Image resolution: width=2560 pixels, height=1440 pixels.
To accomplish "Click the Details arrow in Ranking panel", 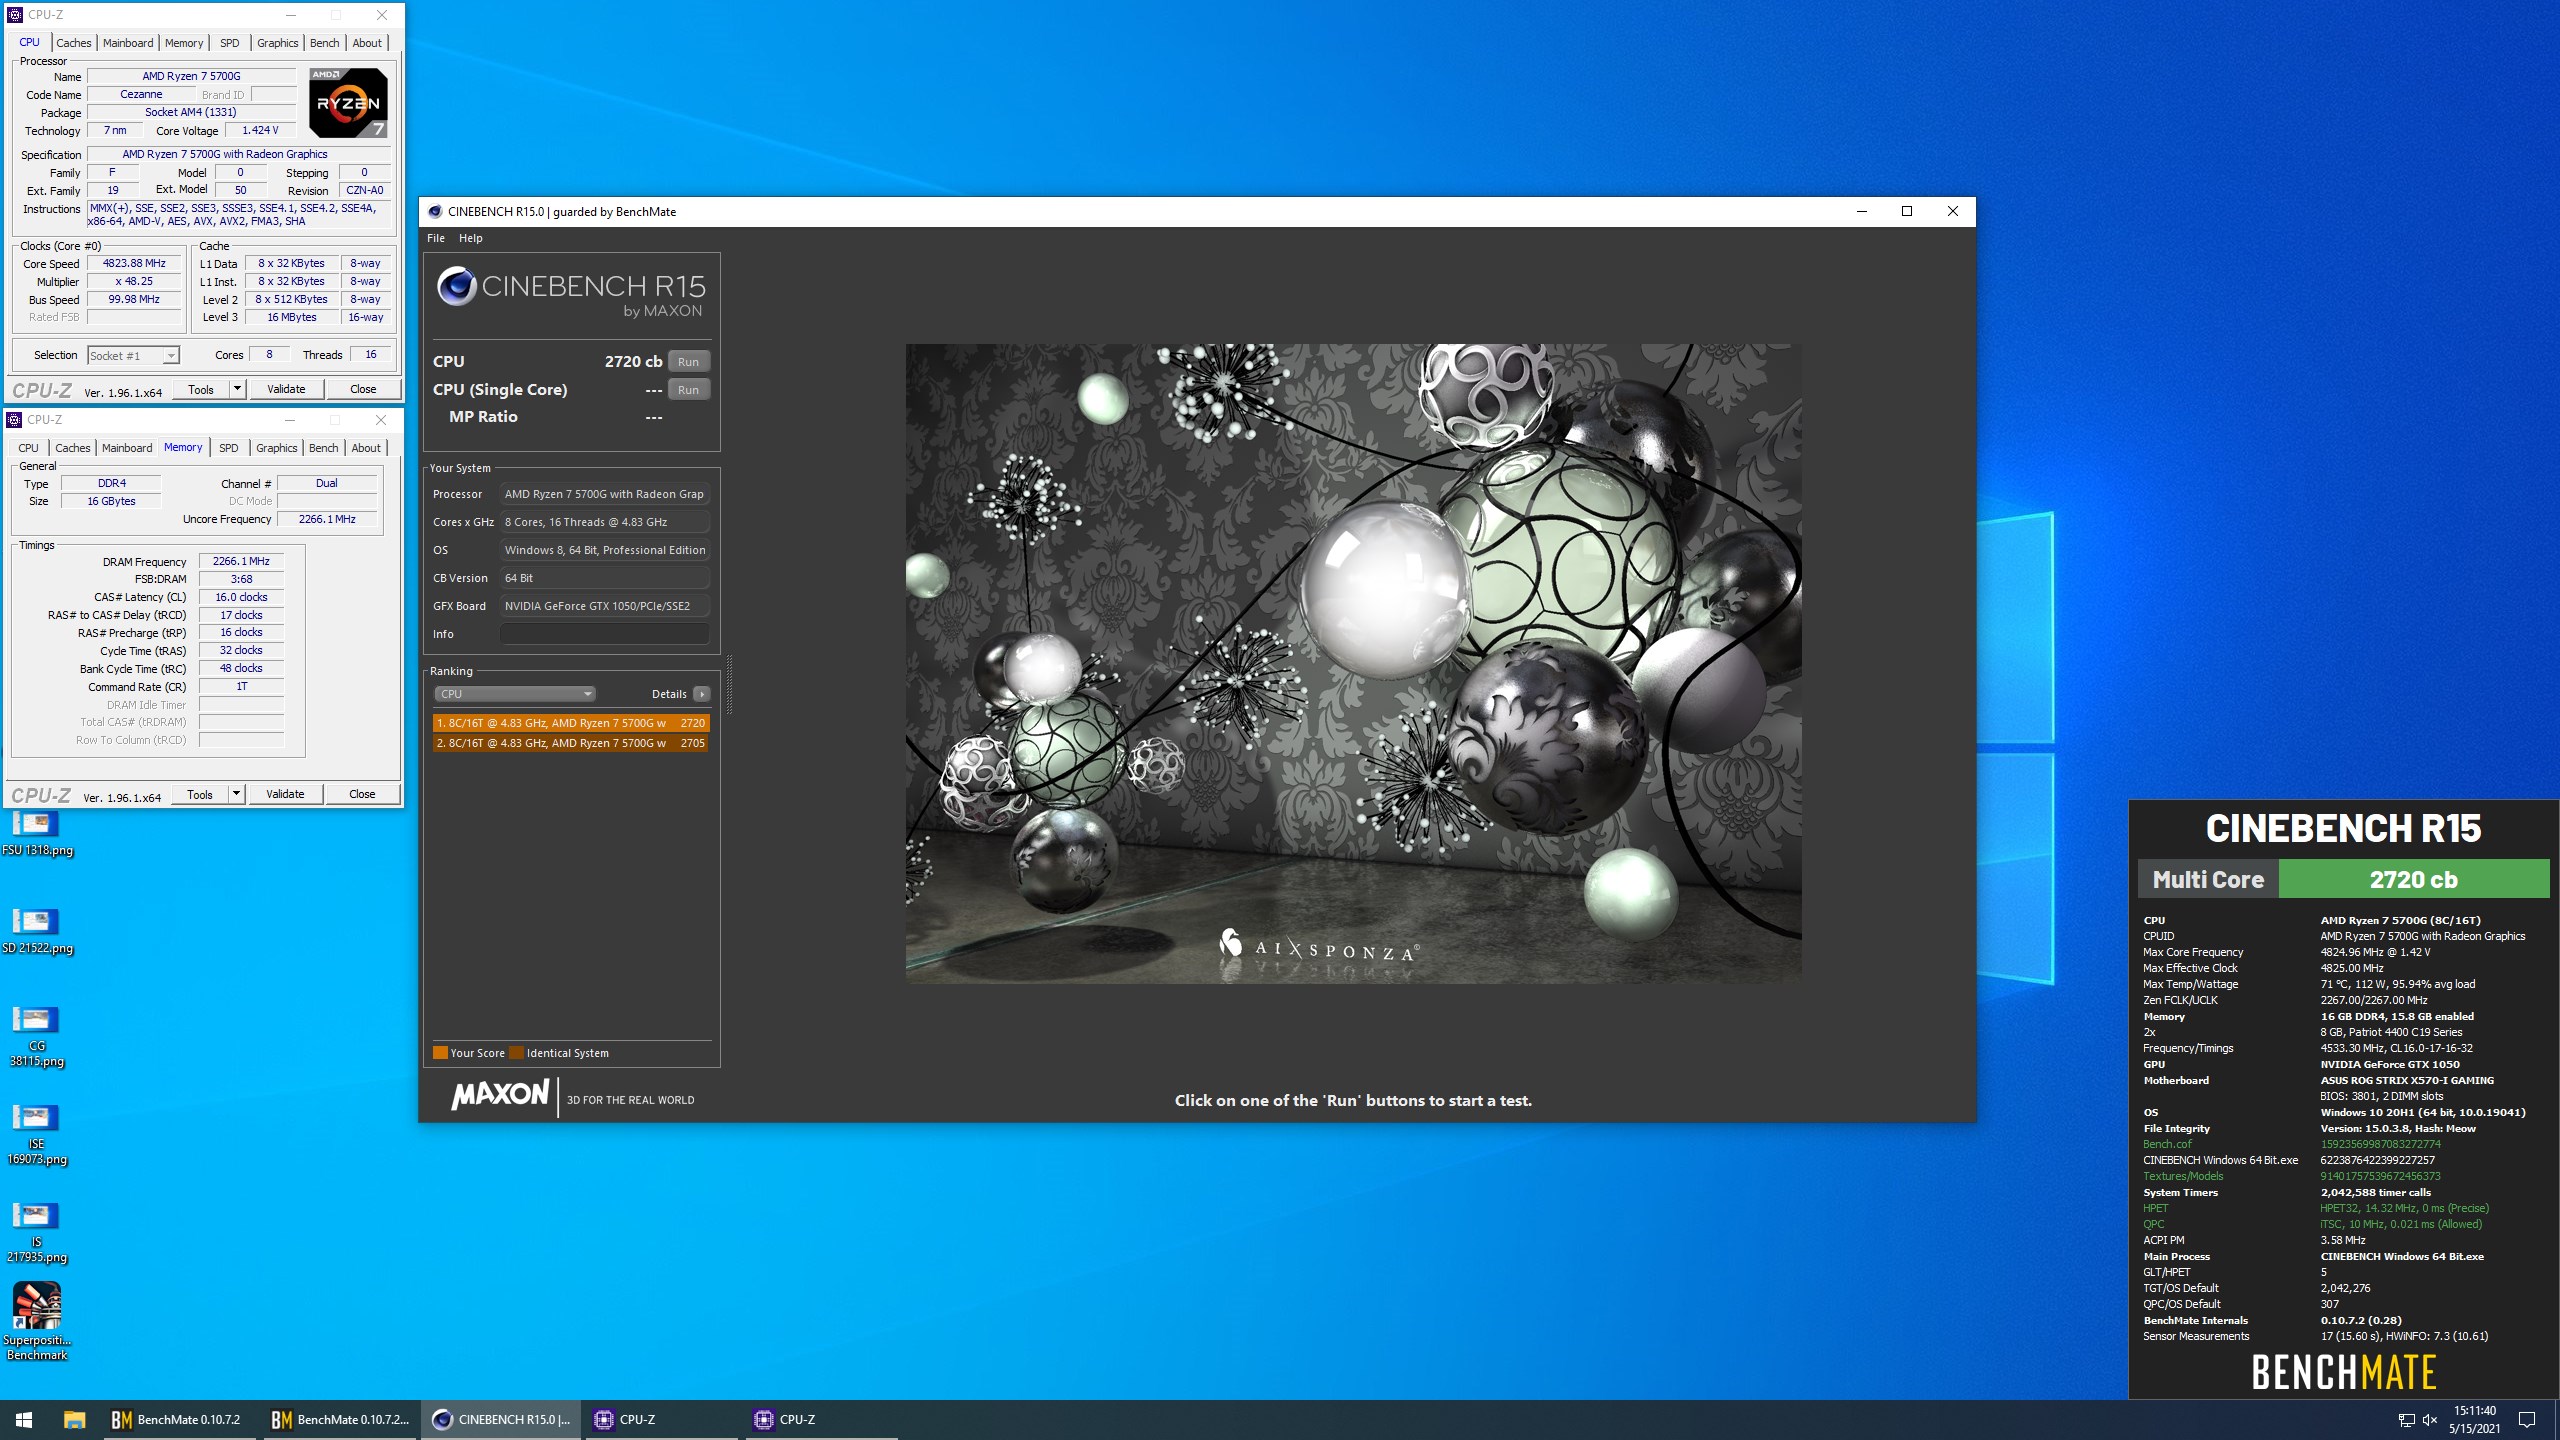I will (702, 694).
